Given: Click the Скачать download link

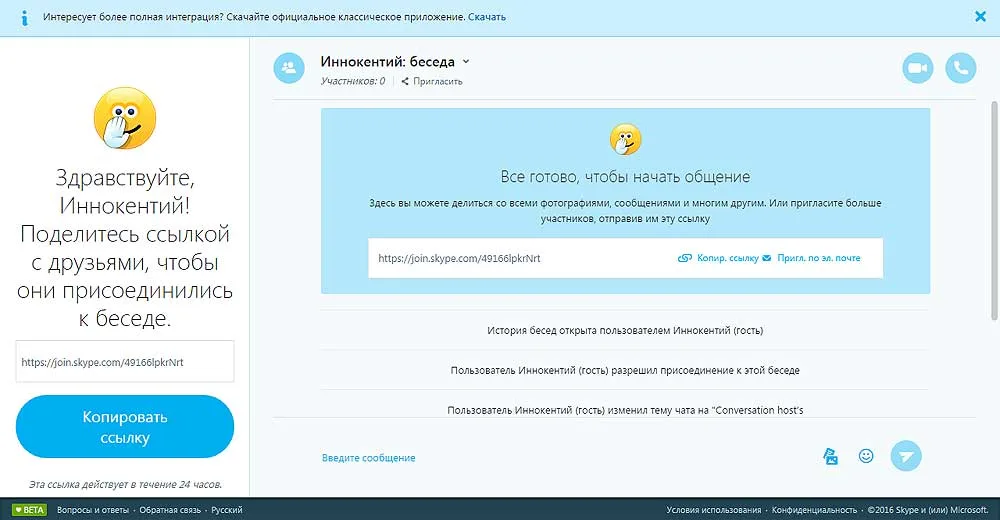Looking at the screenshot, I should (487, 17).
